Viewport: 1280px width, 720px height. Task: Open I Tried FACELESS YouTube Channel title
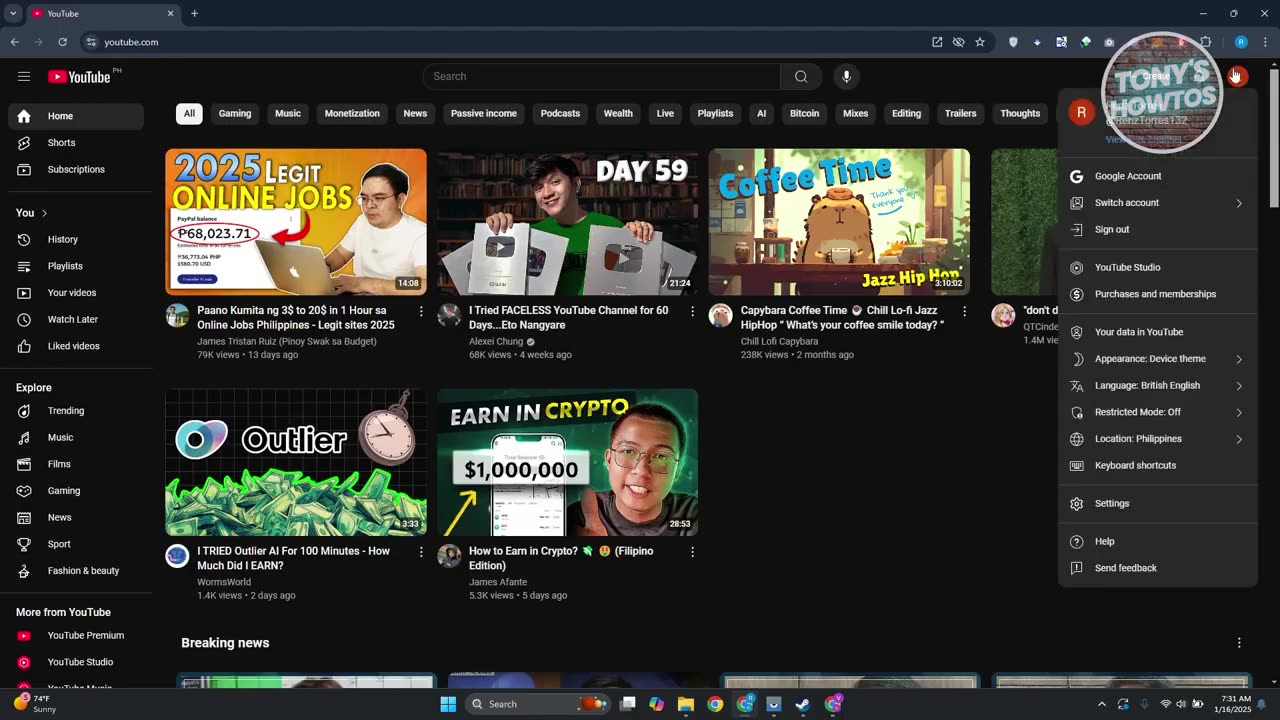coord(569,318)
